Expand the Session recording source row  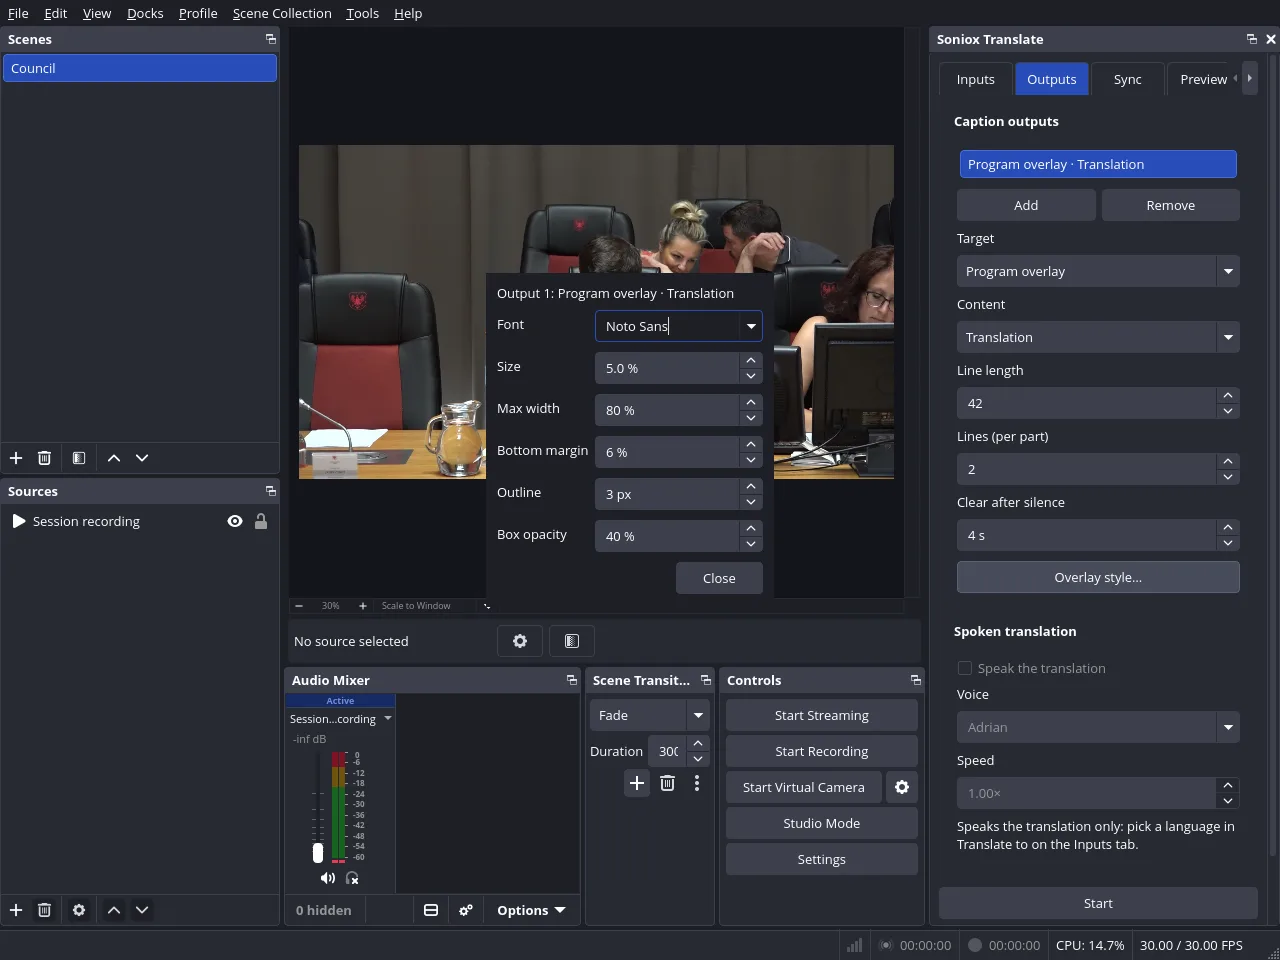click(18, 521)
